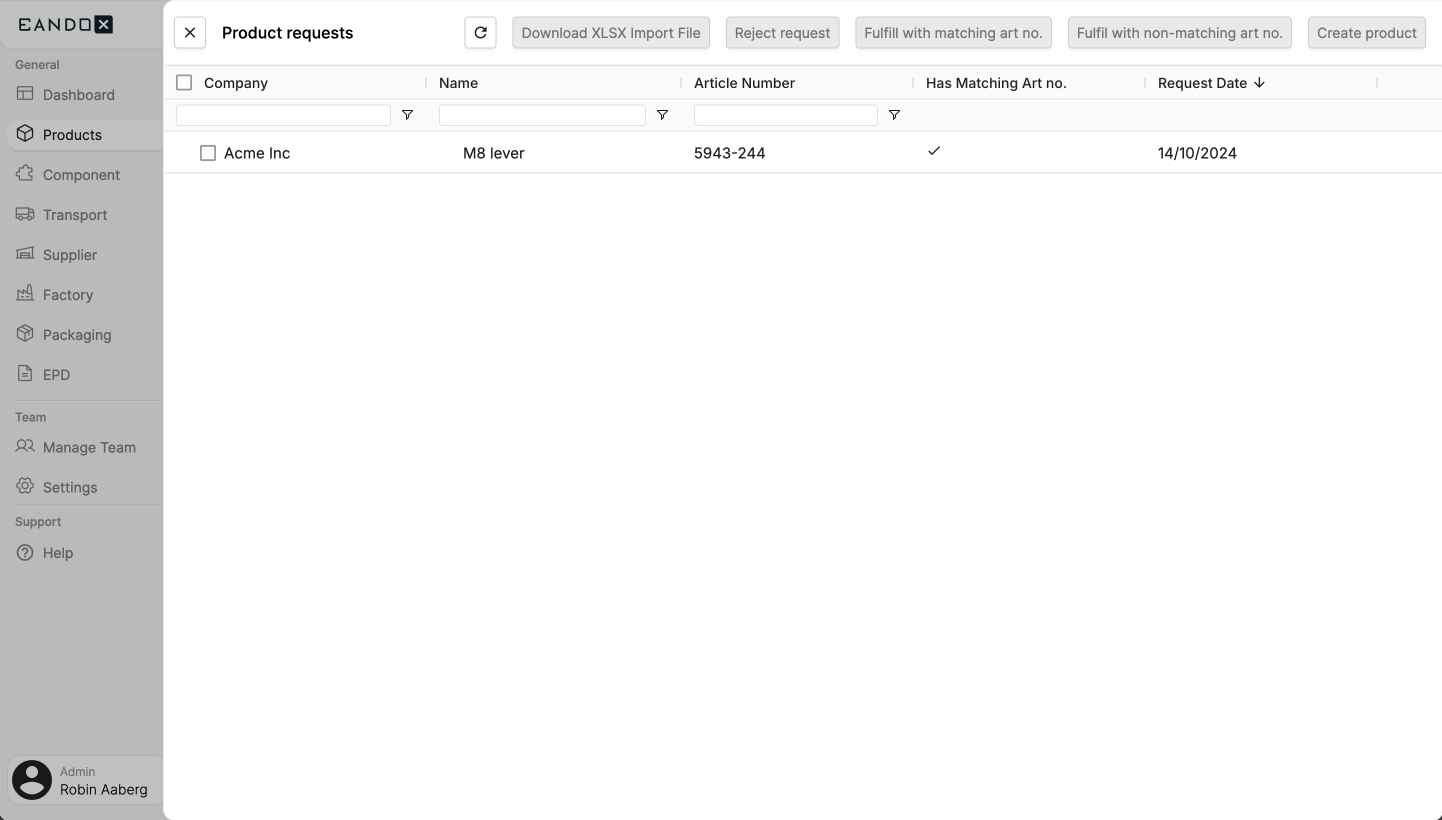
Task: Click Download XLSX Import File
Action: coord(610,32)
